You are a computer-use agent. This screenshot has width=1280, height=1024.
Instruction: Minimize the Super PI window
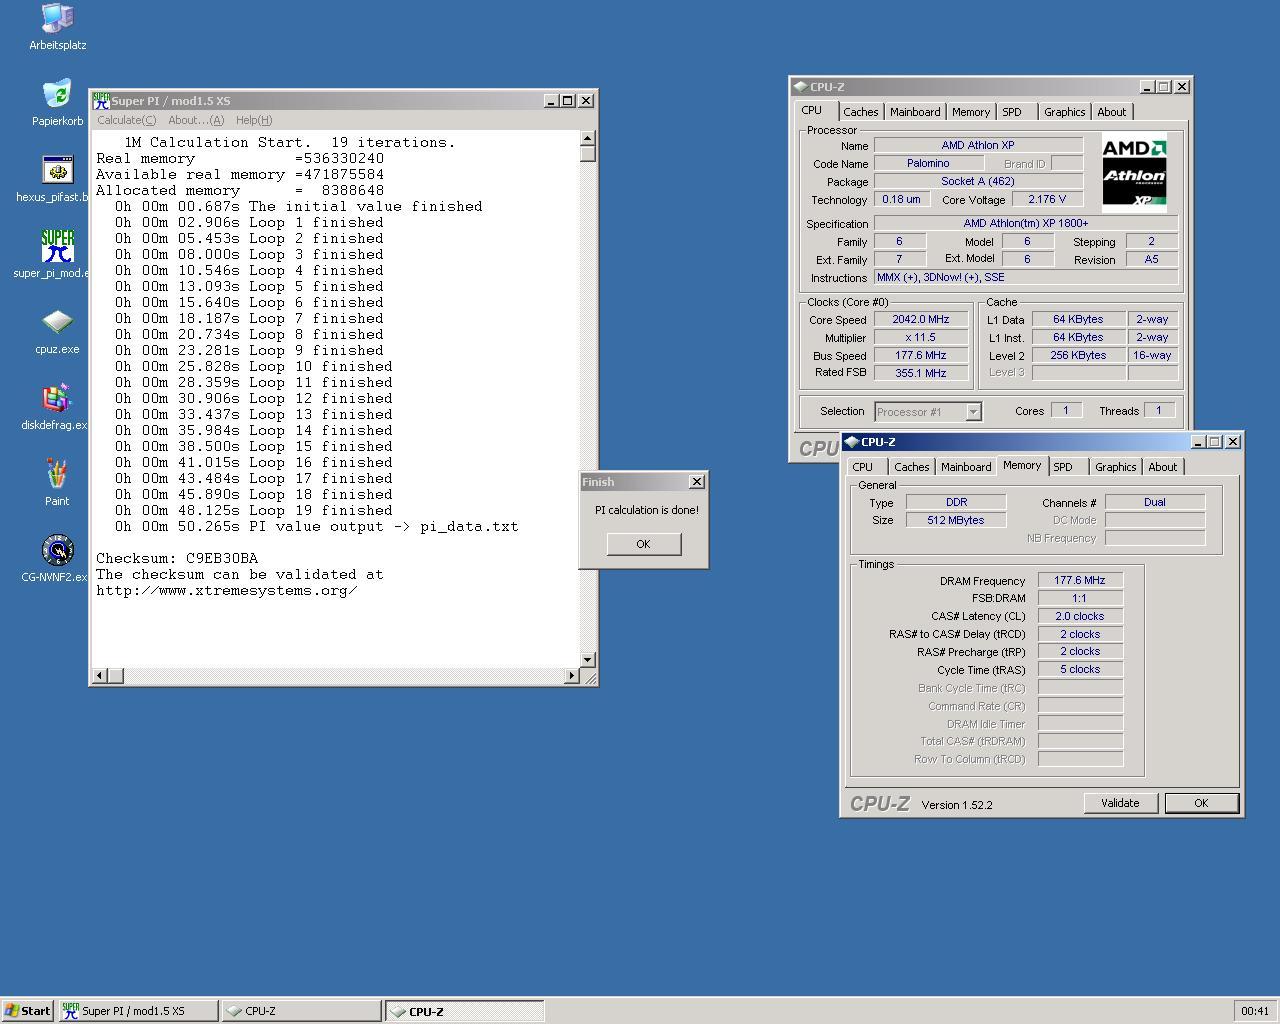point(551,101)
